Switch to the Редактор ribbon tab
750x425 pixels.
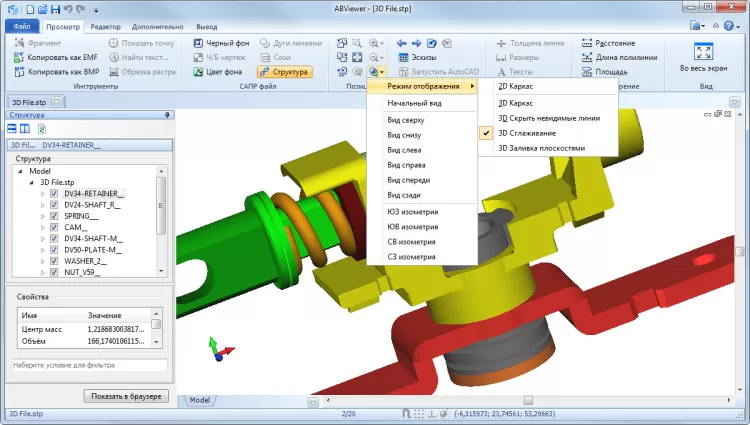click(106, 27)
